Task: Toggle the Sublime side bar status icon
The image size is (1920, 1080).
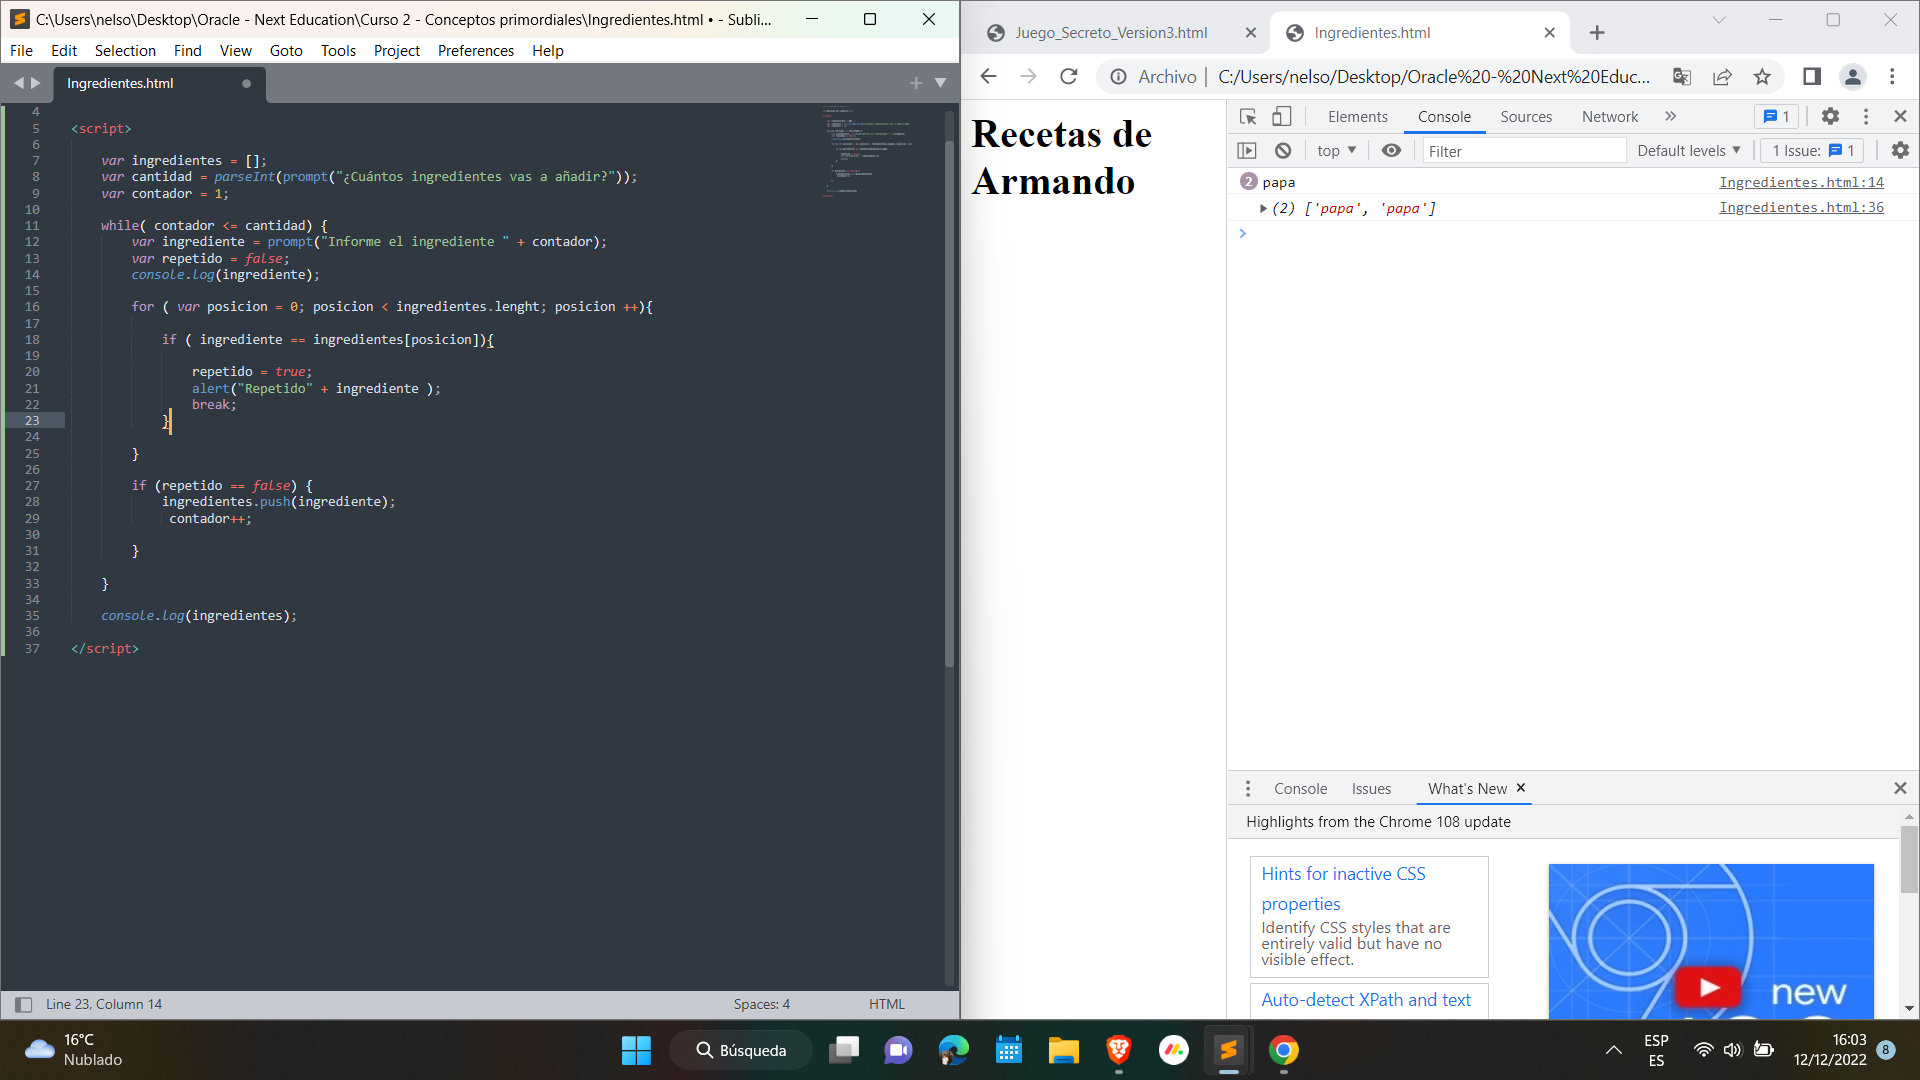Action: click(23, 1005)
